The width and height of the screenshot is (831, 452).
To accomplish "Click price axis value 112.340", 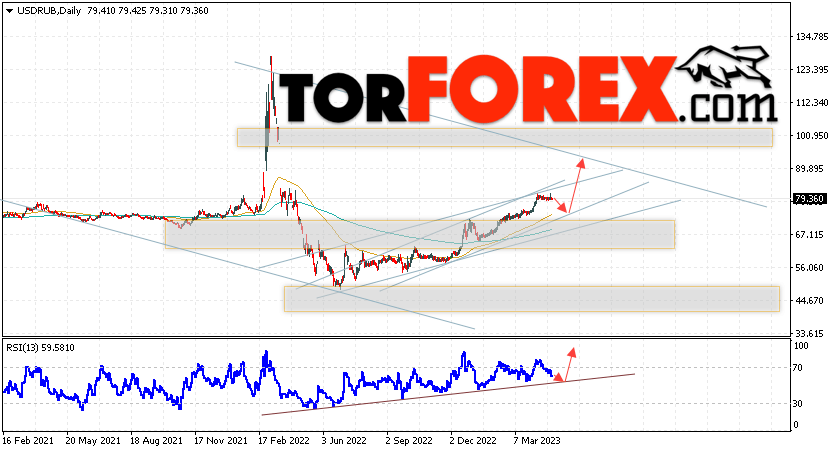I will pyautogui.click(x=812, y=102).
